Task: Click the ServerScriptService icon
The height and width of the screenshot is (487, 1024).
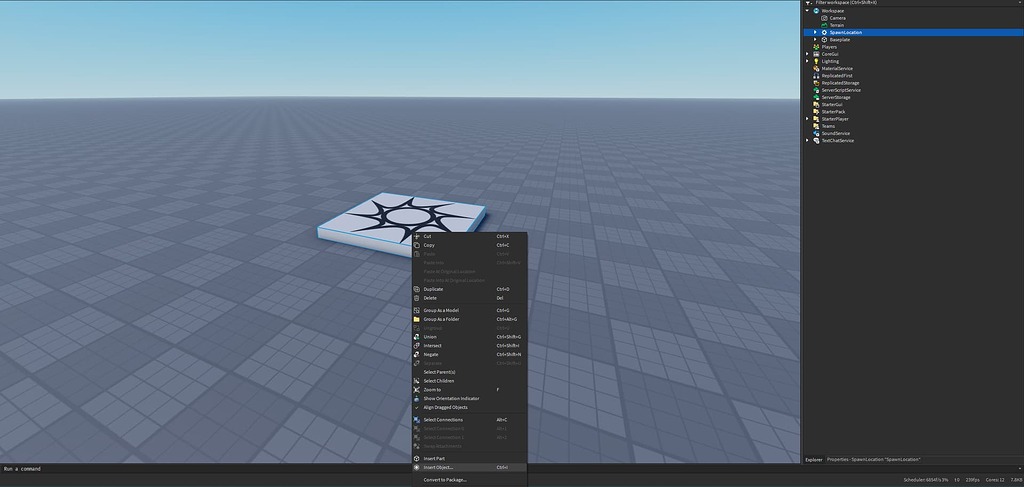Action: [x=816, y=90]
